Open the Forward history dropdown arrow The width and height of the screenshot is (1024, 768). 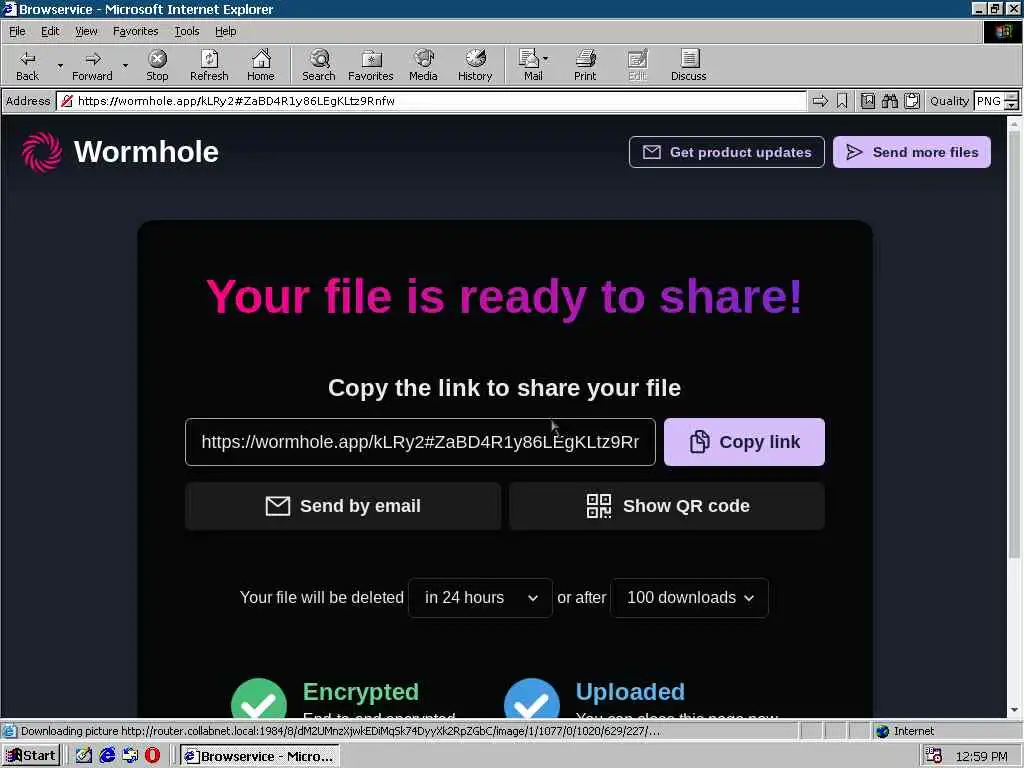125,65
